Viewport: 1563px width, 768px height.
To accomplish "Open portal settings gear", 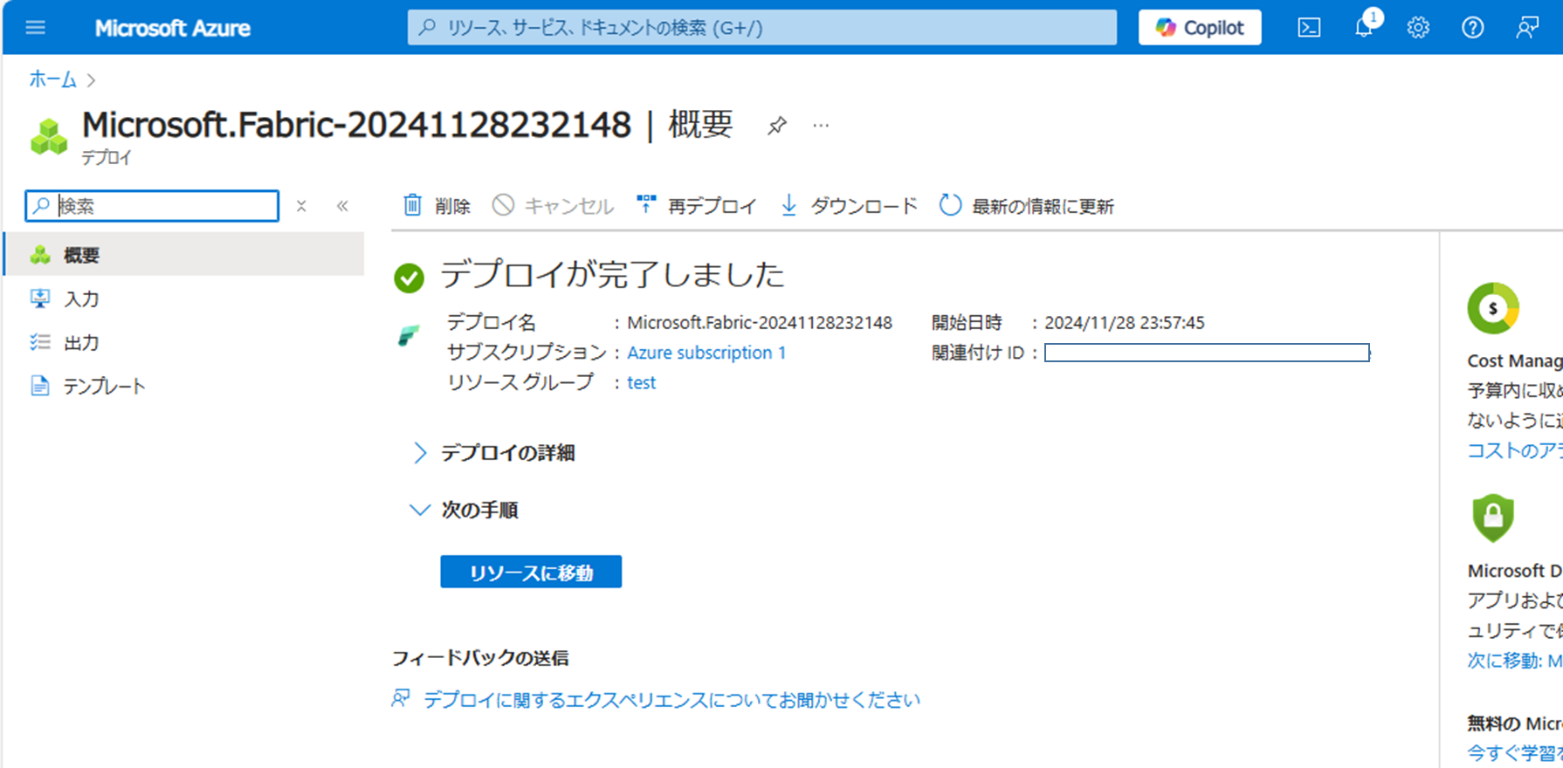I will tap(1418, 28).
